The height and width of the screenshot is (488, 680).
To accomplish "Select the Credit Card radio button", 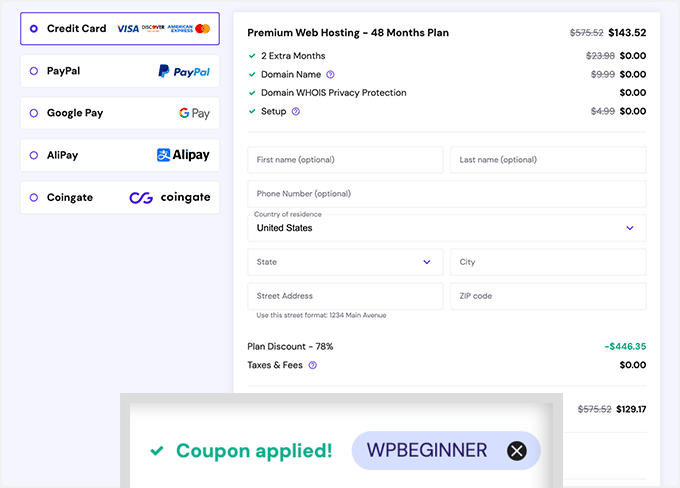I will tap(34, 29).
